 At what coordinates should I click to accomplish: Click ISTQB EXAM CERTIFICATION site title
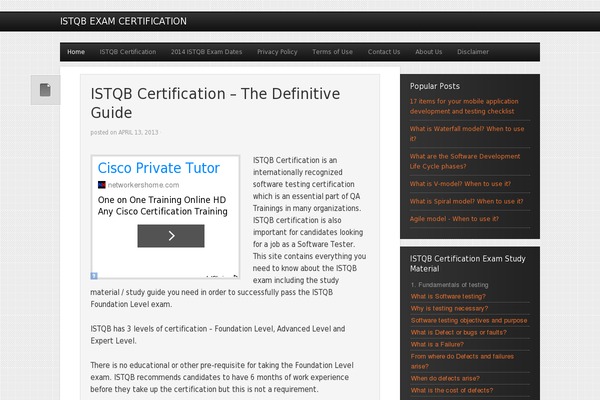coord(123,21)
